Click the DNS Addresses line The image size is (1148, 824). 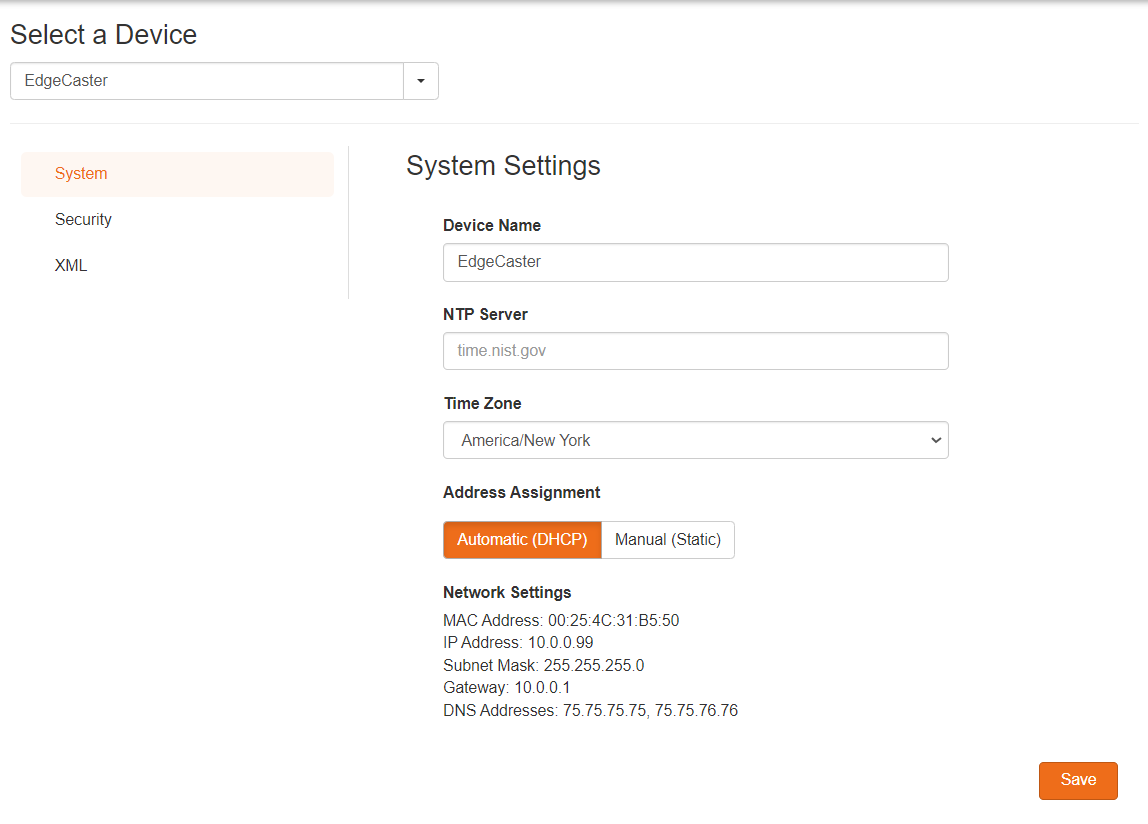[x=590, y=710]
